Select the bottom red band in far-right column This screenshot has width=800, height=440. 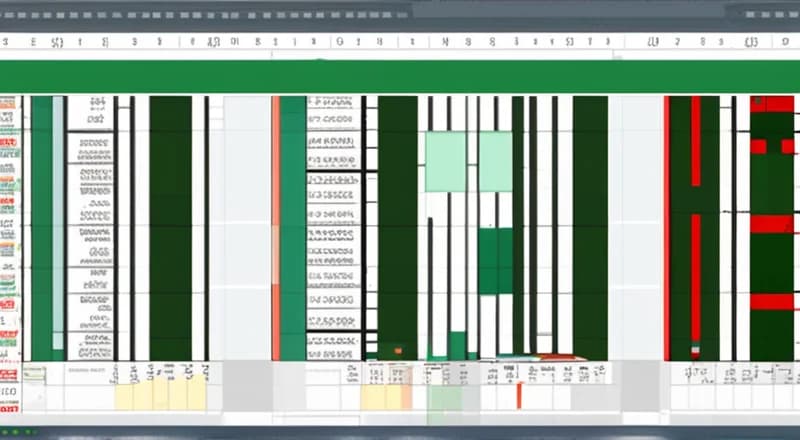(771, 301)
